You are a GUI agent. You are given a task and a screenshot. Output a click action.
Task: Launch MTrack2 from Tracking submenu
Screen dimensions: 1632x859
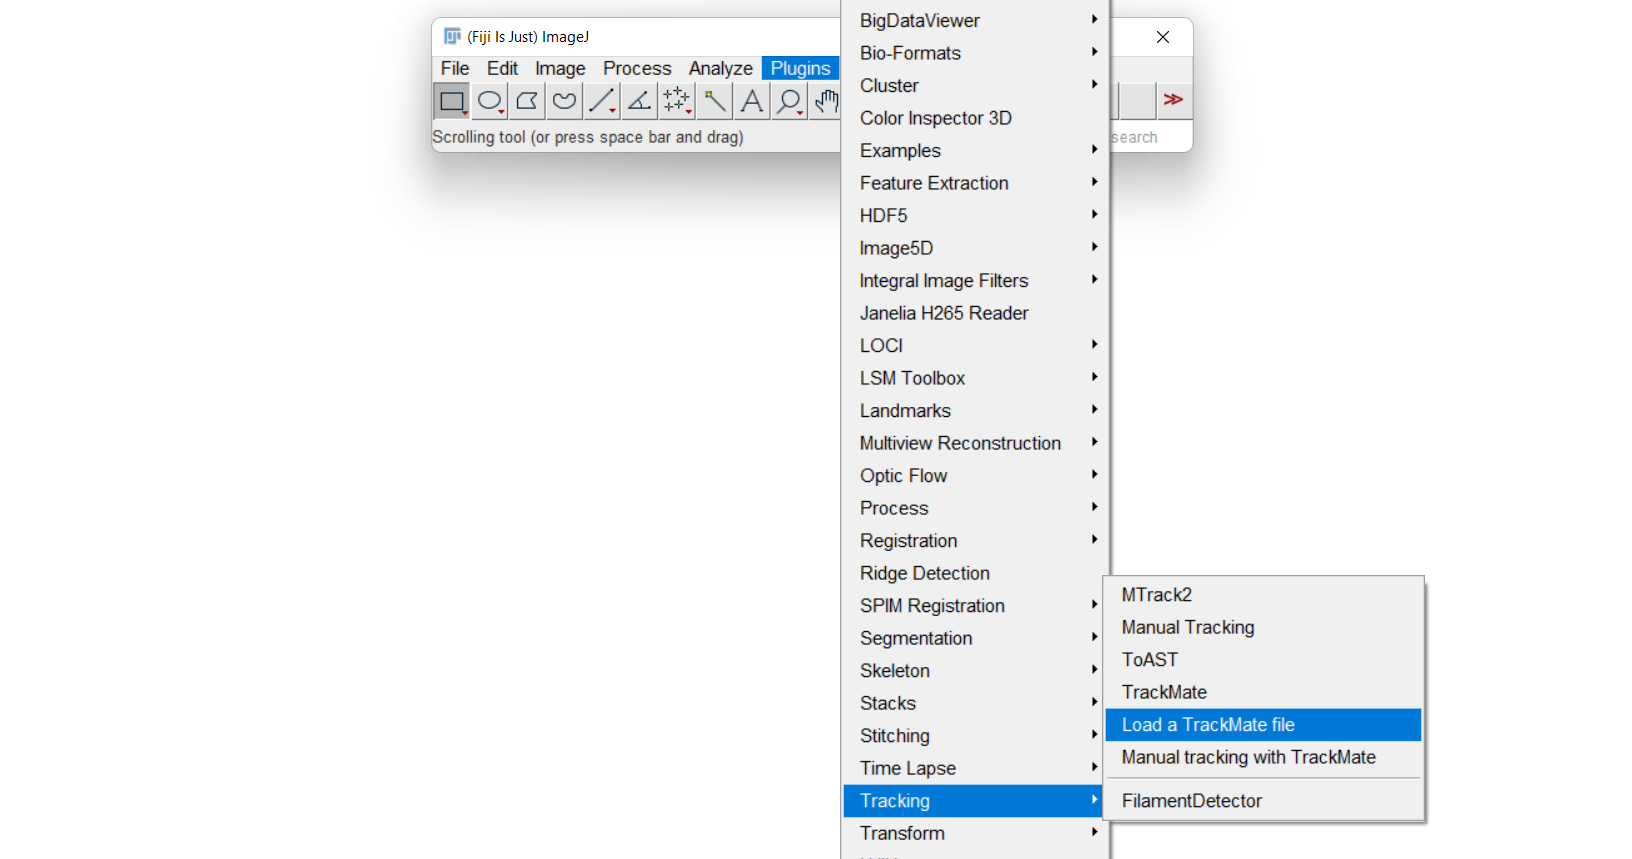(x=1263, y=595)
